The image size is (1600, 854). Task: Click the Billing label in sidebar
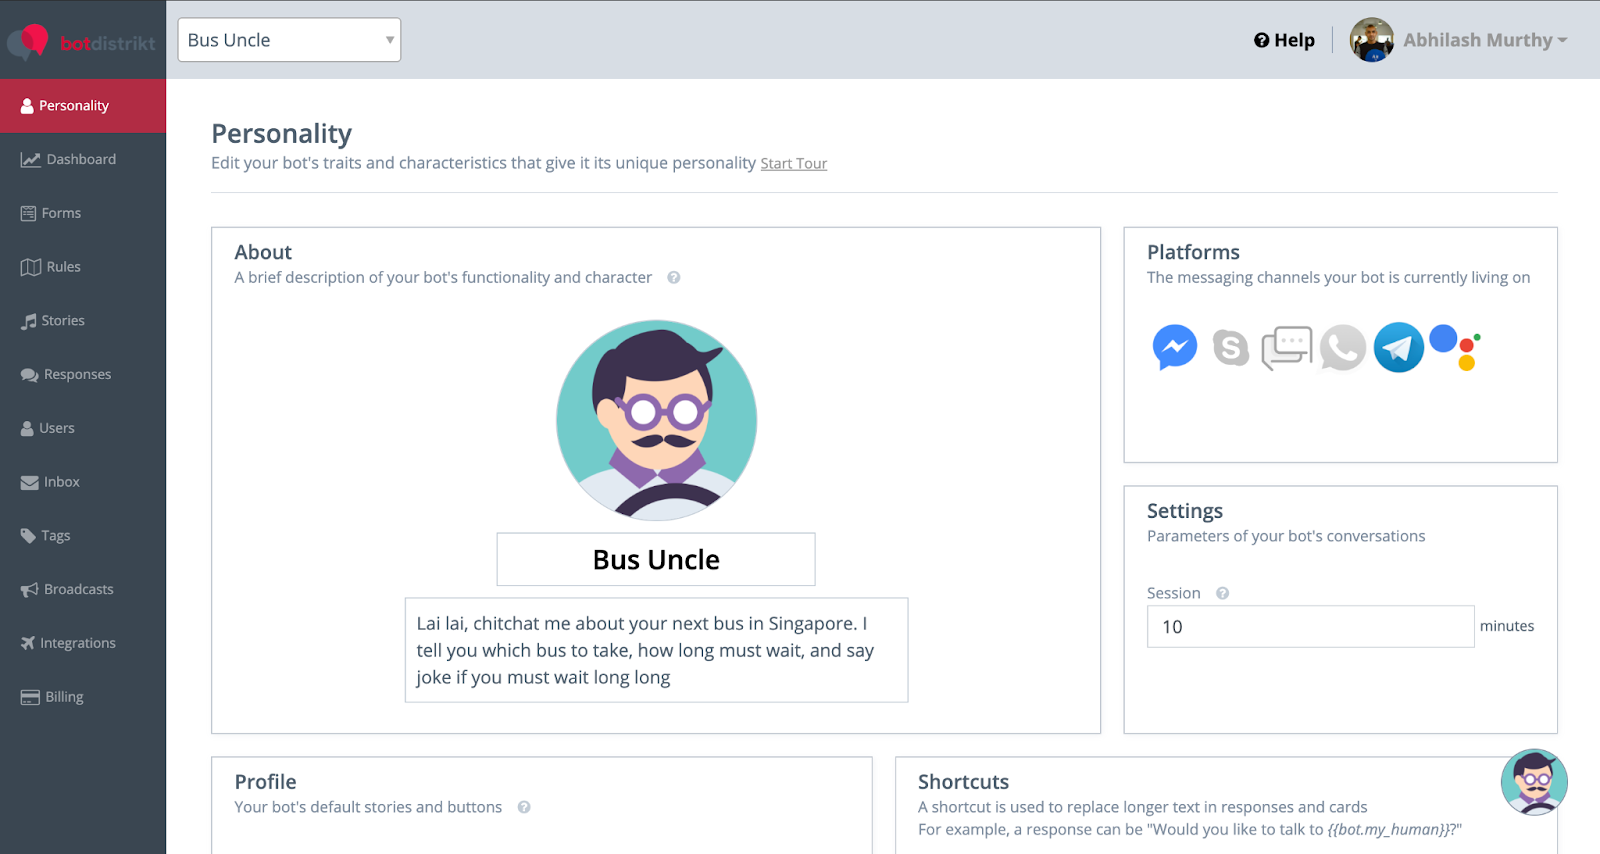coord(64,697)
